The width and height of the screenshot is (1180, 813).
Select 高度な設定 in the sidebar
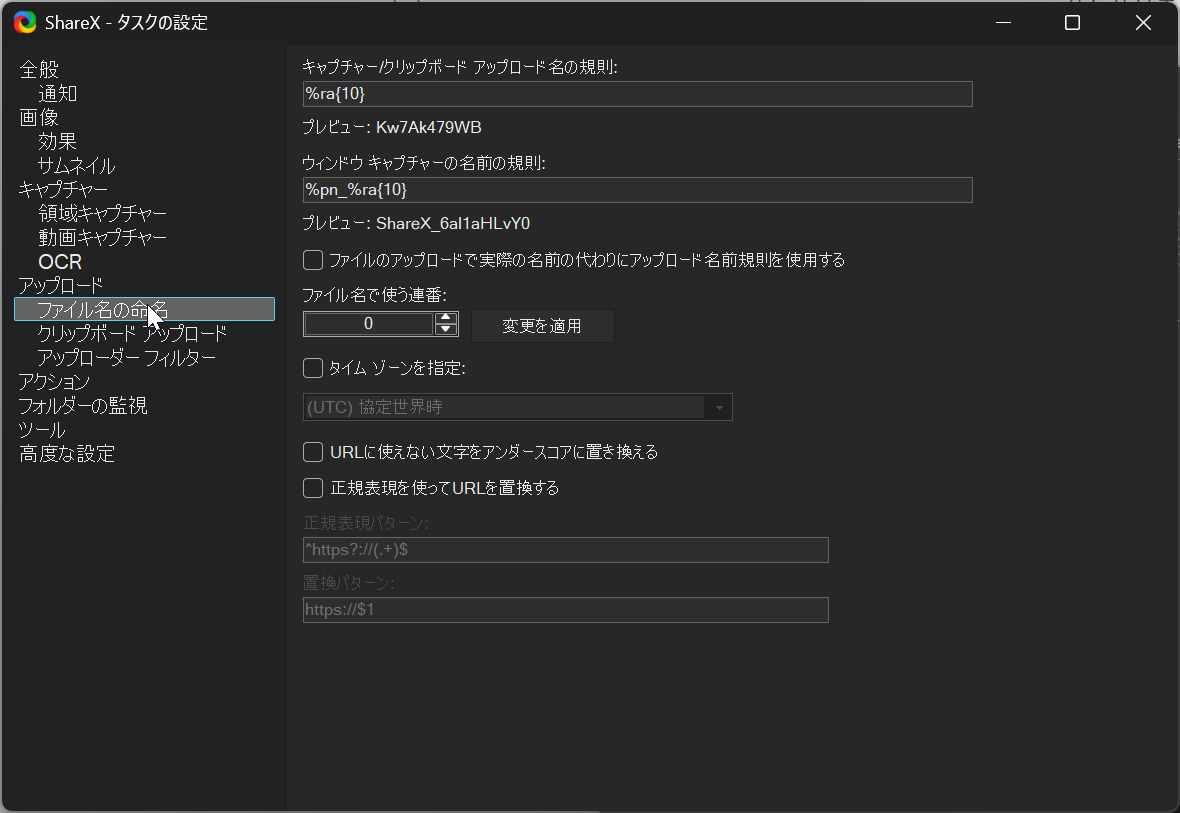(66, 454)
